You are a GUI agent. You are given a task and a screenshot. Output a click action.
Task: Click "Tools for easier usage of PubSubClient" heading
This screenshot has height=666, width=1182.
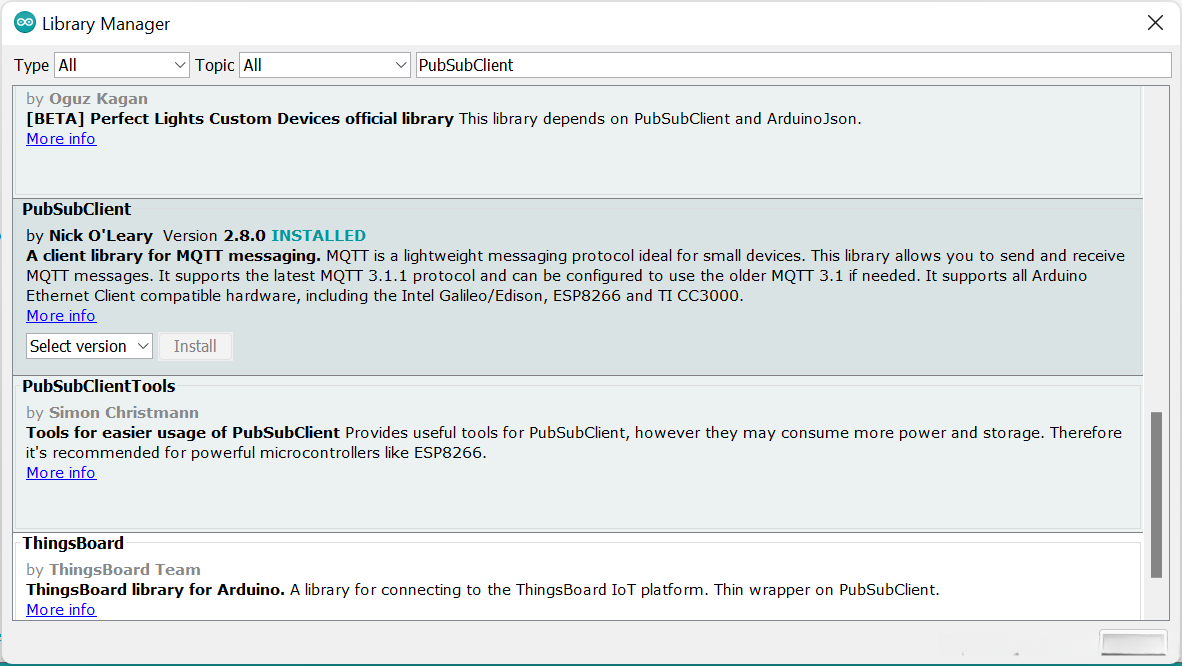coord(183,433)
